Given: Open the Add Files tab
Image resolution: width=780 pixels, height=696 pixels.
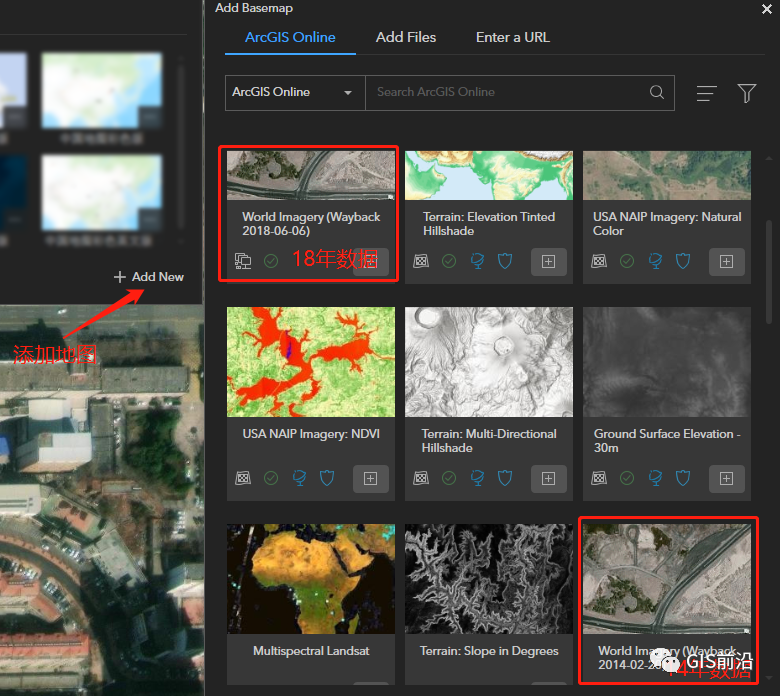Looking at the screenshot, I should [x=405, y=37].
